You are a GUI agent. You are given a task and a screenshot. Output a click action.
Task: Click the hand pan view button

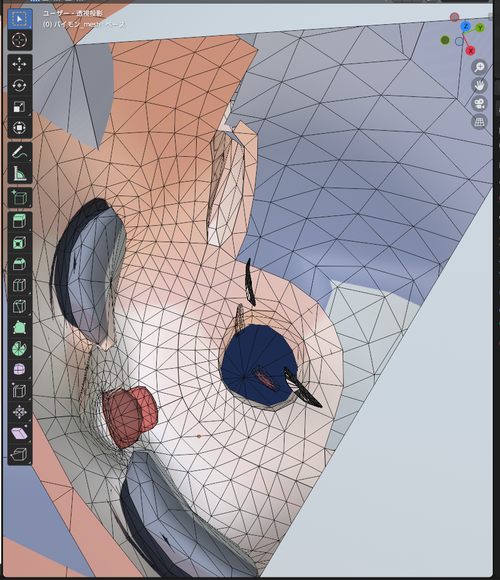click(x=479, y=85)
